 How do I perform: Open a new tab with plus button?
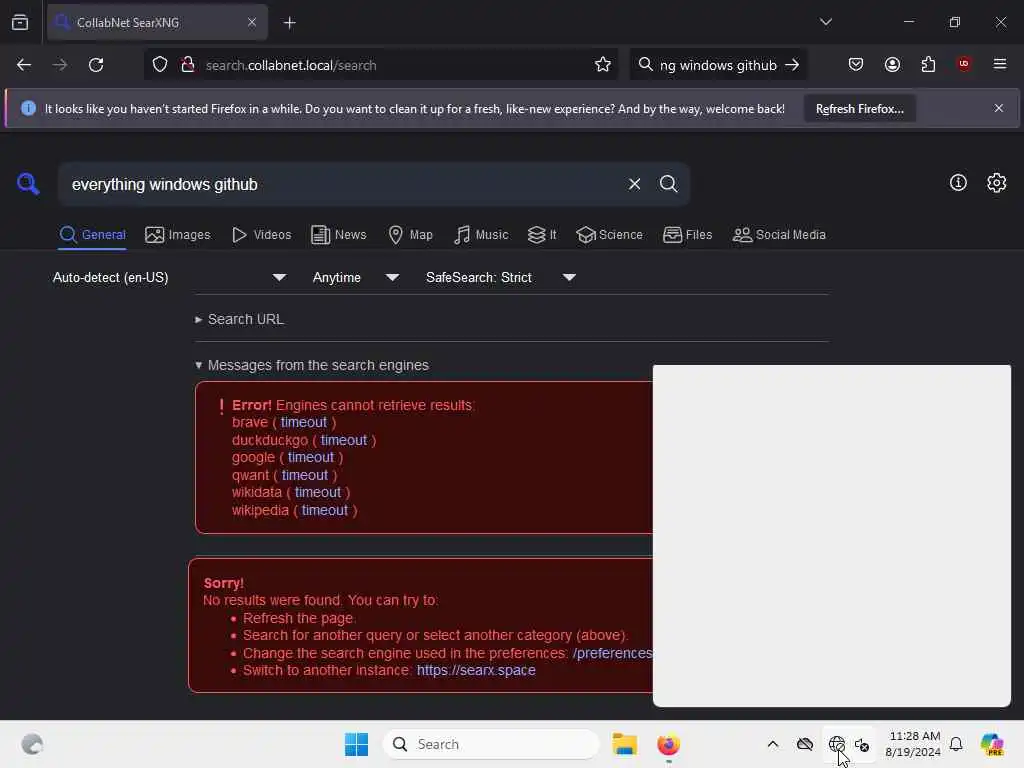point(289,23)
